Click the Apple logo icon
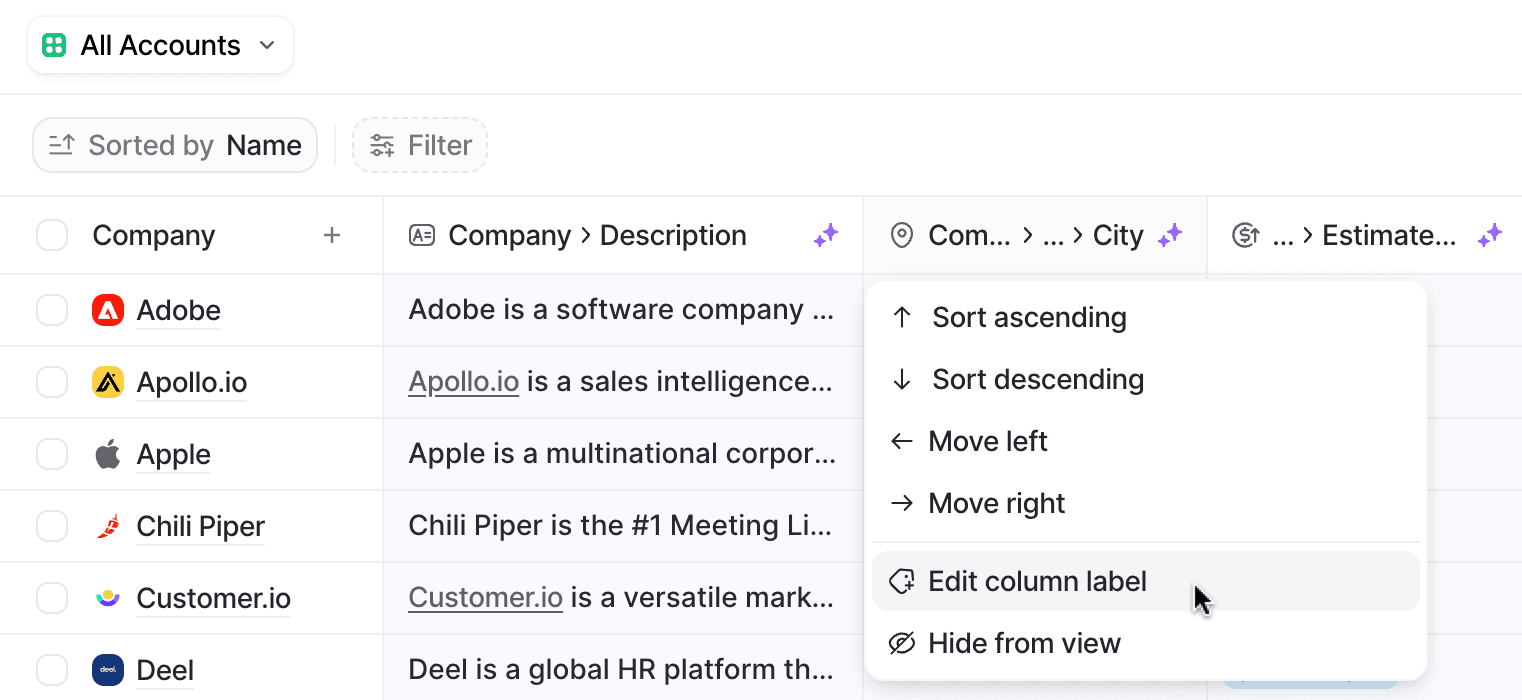Image resolution: width=1522 pixels, height=700 pixels. click(108, 454)
